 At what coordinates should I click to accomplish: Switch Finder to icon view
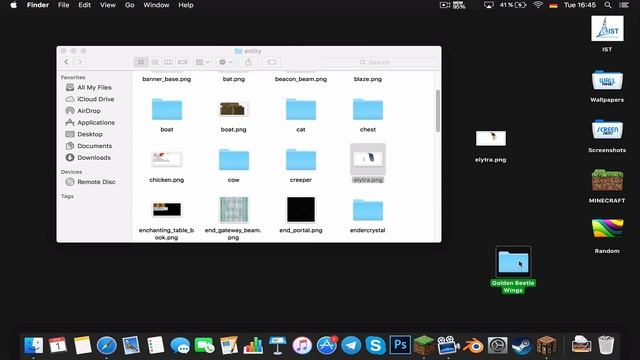pyautogui.click(x=141, y=62)
